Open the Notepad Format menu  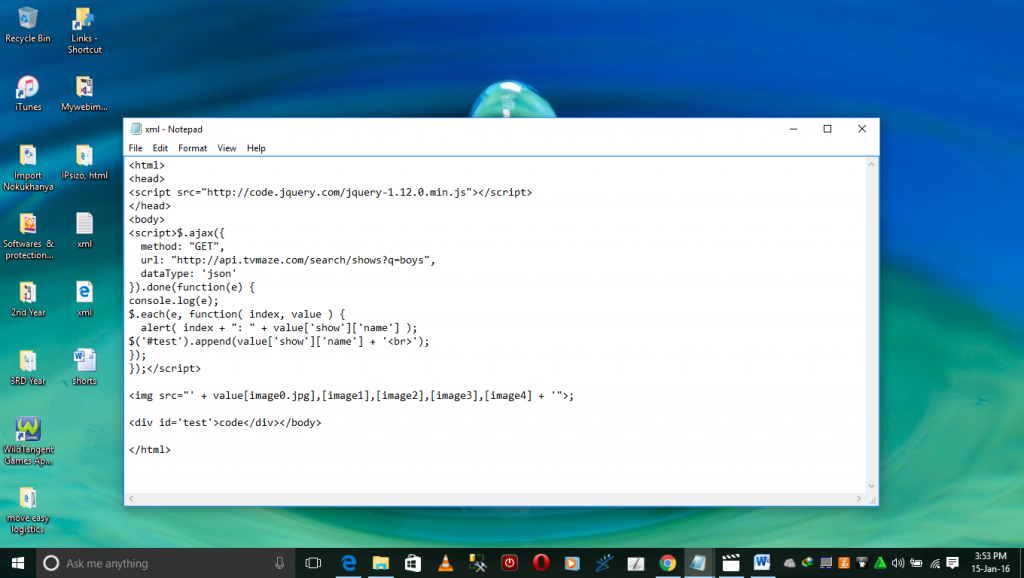192,148
